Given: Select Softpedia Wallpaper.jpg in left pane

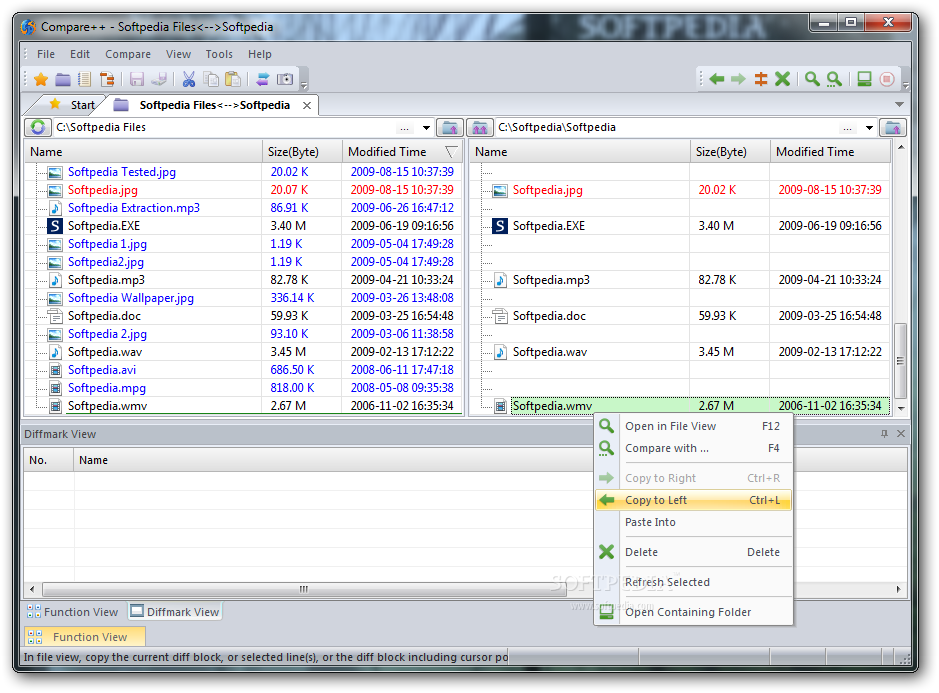Looking at the screenshot, I should tap(131, 298).
